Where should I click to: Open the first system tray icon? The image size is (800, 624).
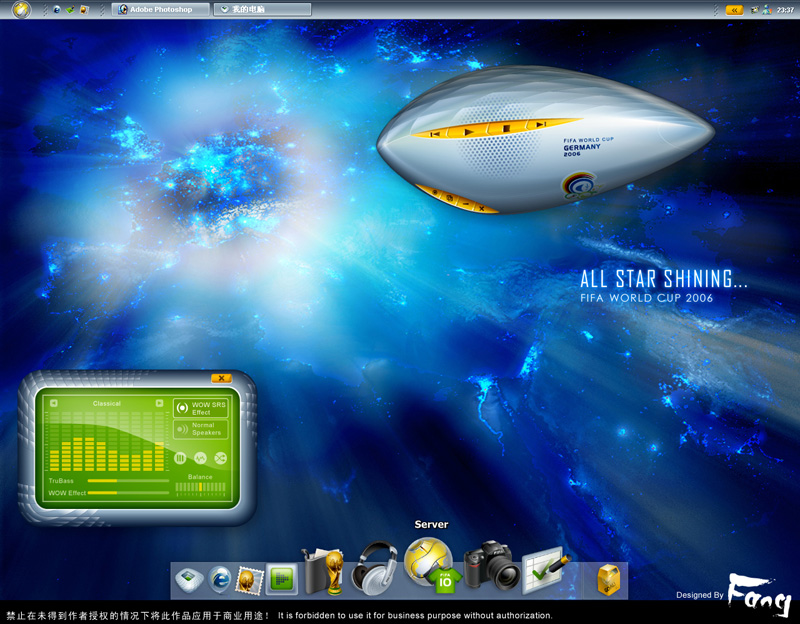(x=755, y=10)
